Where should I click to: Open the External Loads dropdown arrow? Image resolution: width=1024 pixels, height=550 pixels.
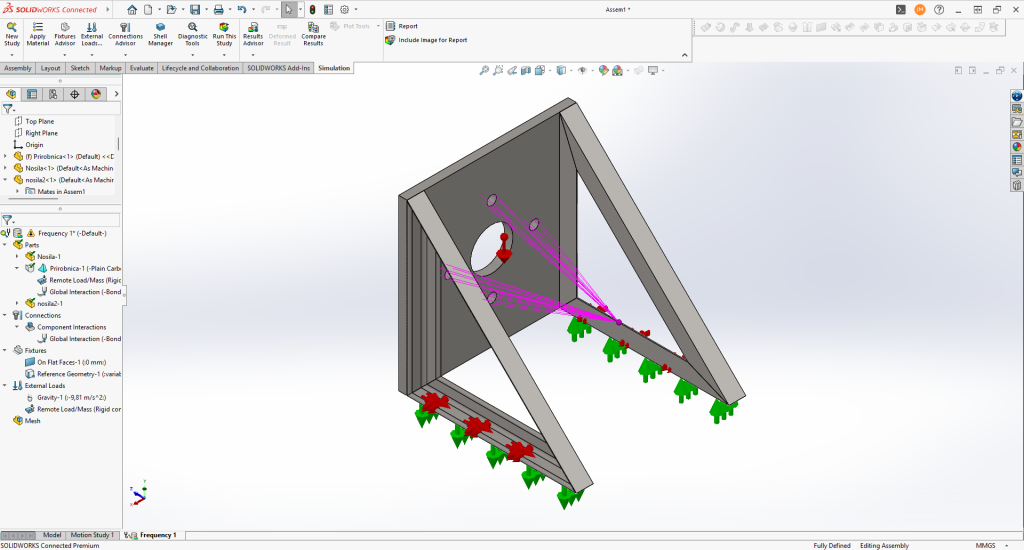(91, 55)
